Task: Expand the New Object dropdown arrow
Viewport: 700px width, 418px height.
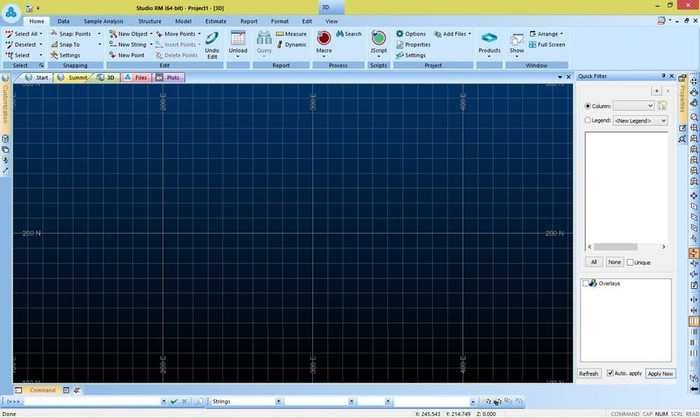Action: point(151,34)
